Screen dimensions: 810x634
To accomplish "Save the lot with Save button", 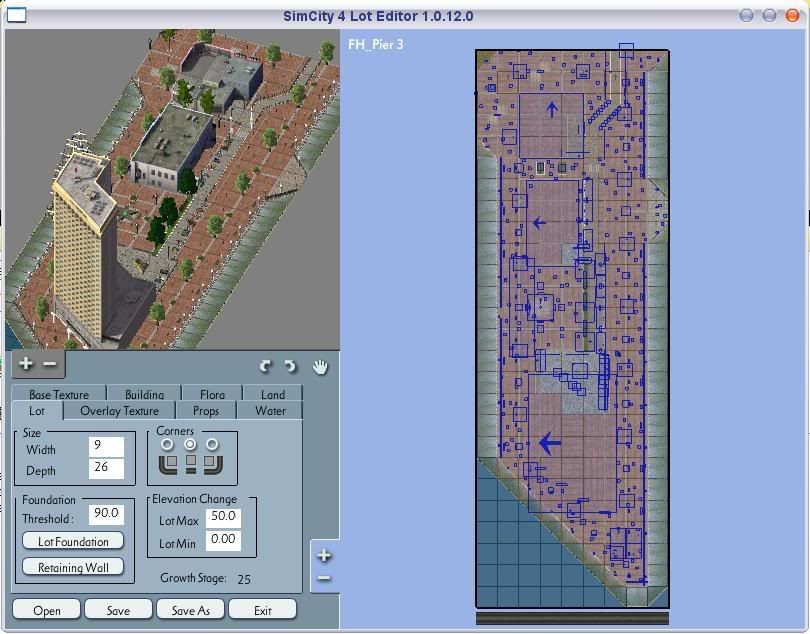I will pos(118,610).
